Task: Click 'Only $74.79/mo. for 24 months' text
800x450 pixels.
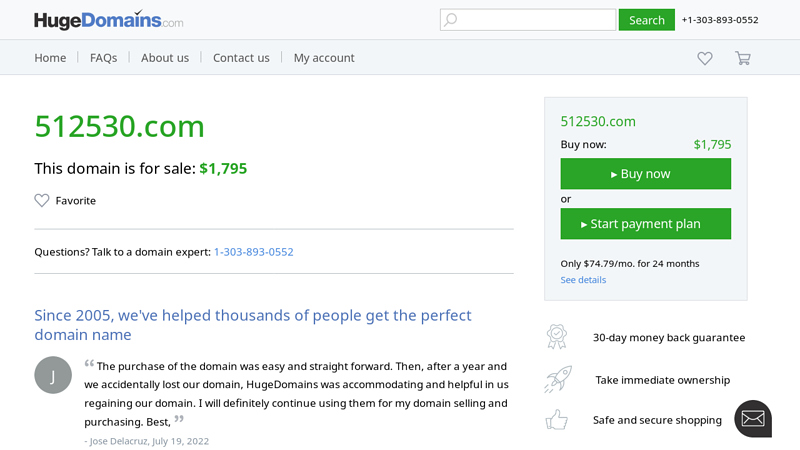Action: point(630,264)
